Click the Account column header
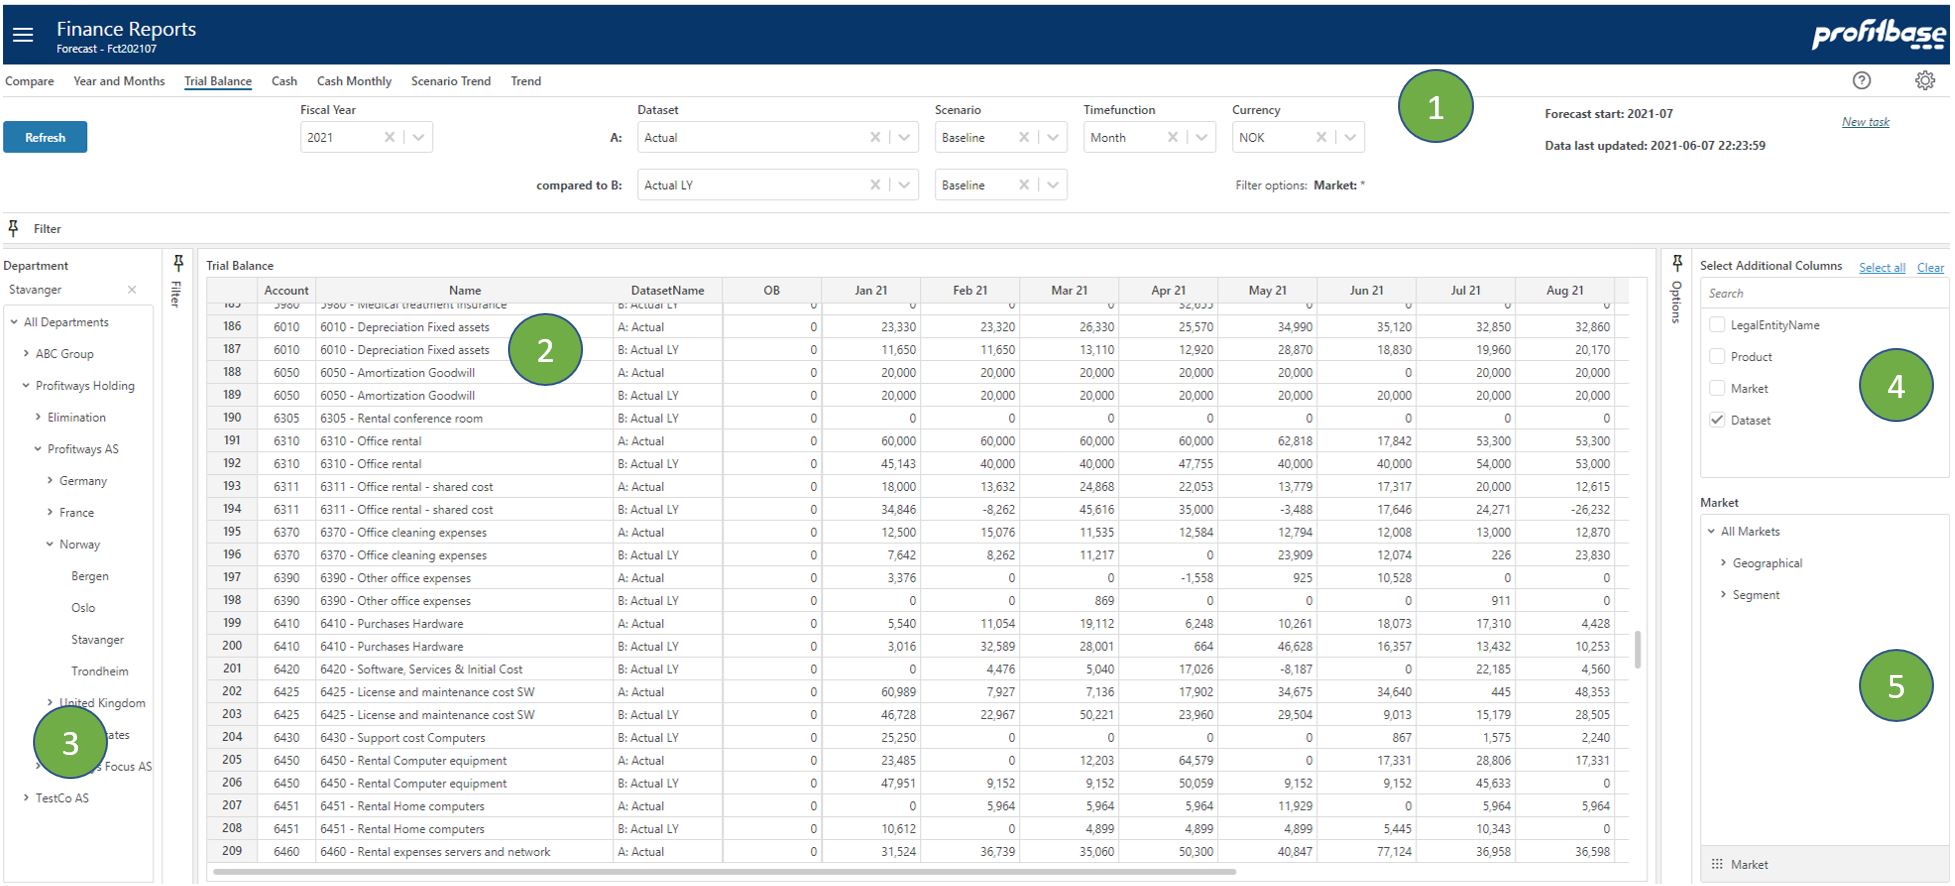 286,290
